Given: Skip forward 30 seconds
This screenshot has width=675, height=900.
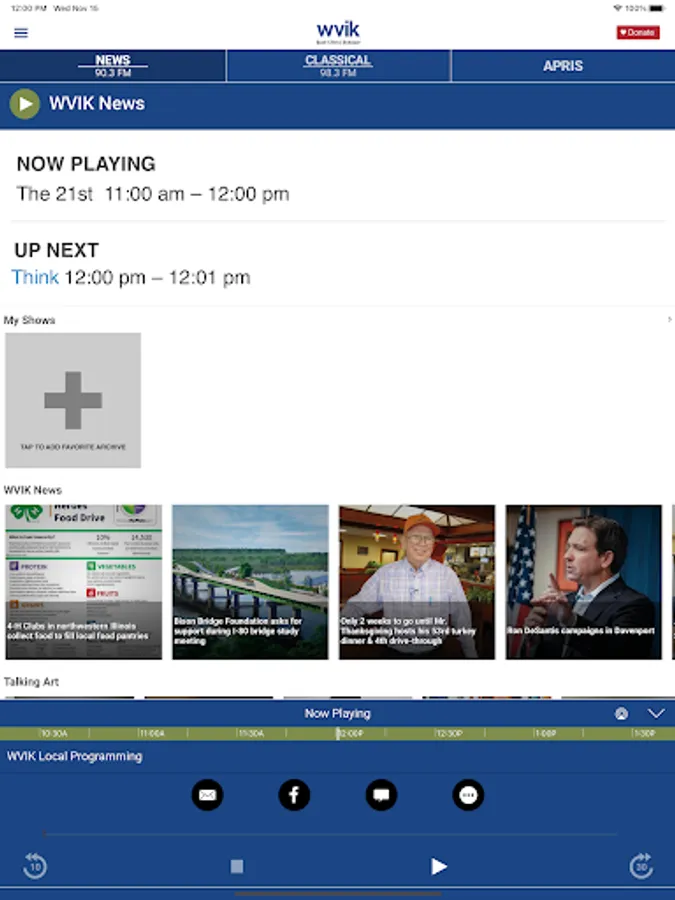Looking at the screenshot, I should (x=641, y=866).
